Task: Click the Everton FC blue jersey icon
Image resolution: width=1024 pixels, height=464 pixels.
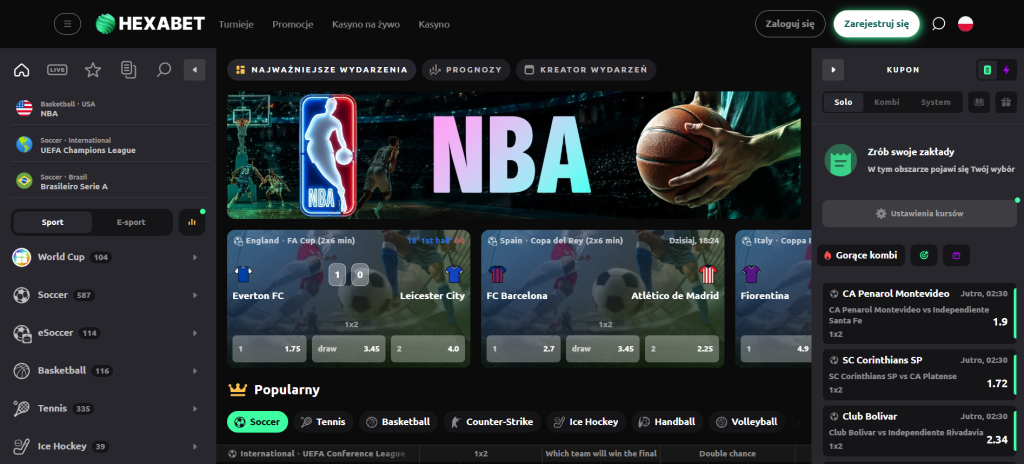Action: click(242, 274)
